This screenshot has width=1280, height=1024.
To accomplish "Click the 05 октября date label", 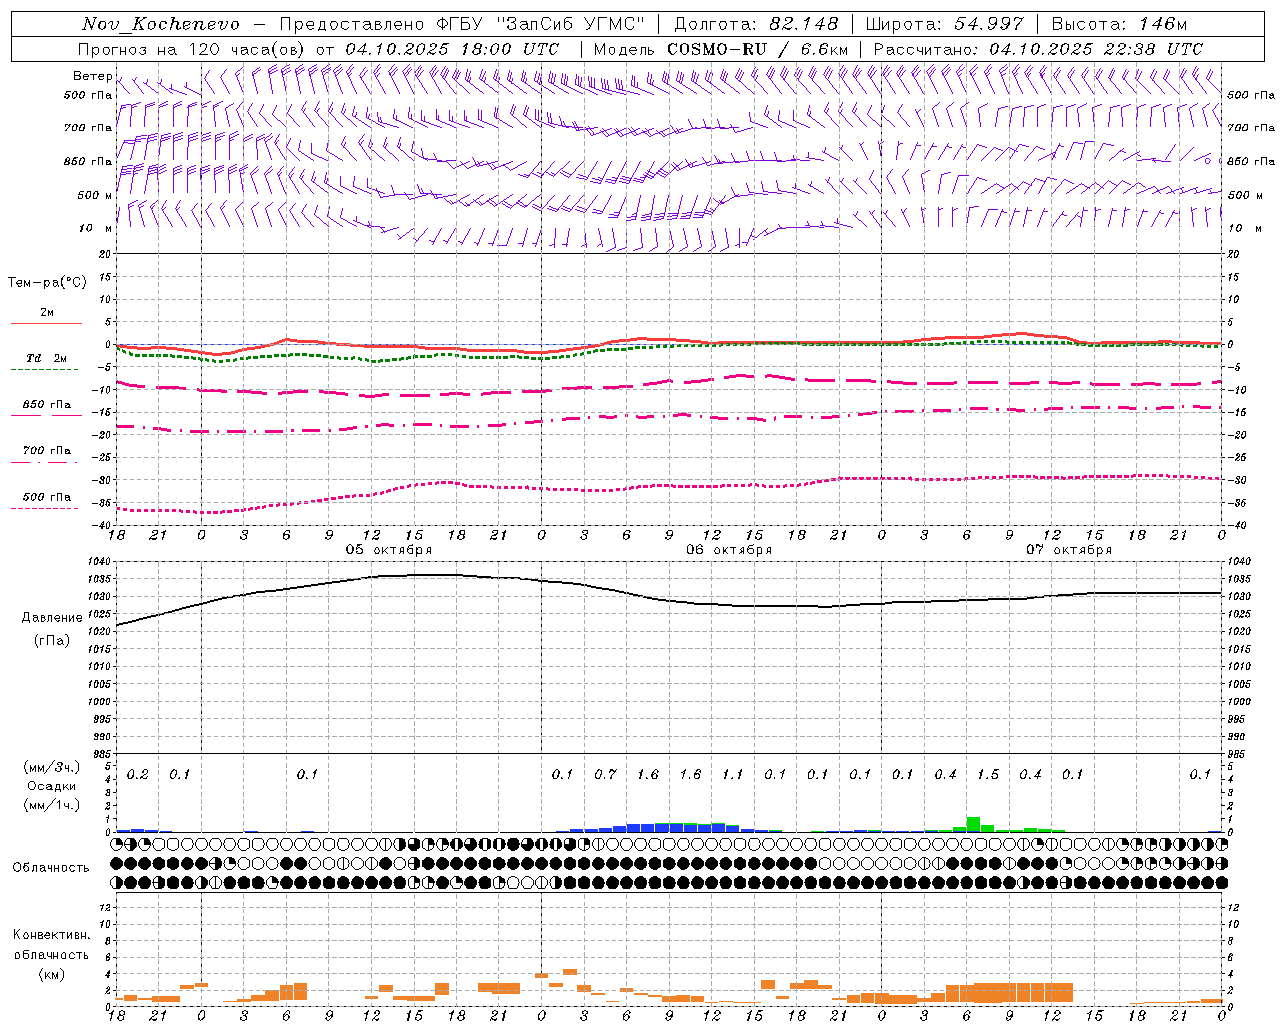I will click(389, 550).
